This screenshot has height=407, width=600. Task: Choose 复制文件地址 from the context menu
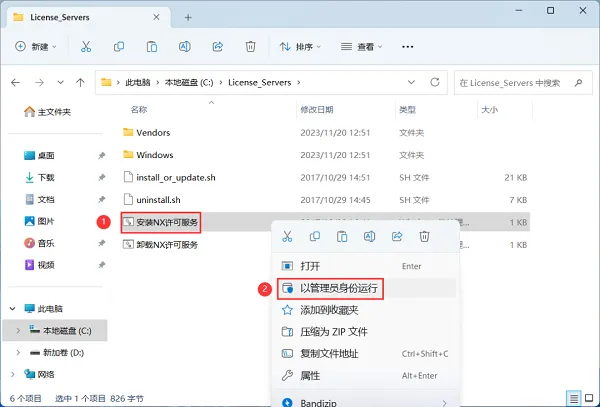(x=365, y=354)
